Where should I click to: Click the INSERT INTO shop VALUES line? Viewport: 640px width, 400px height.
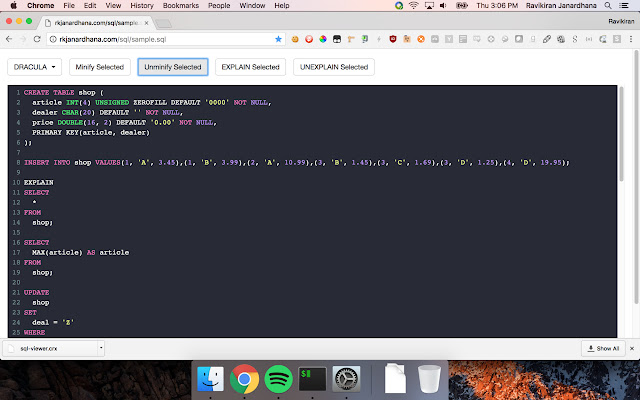[296, 162]
